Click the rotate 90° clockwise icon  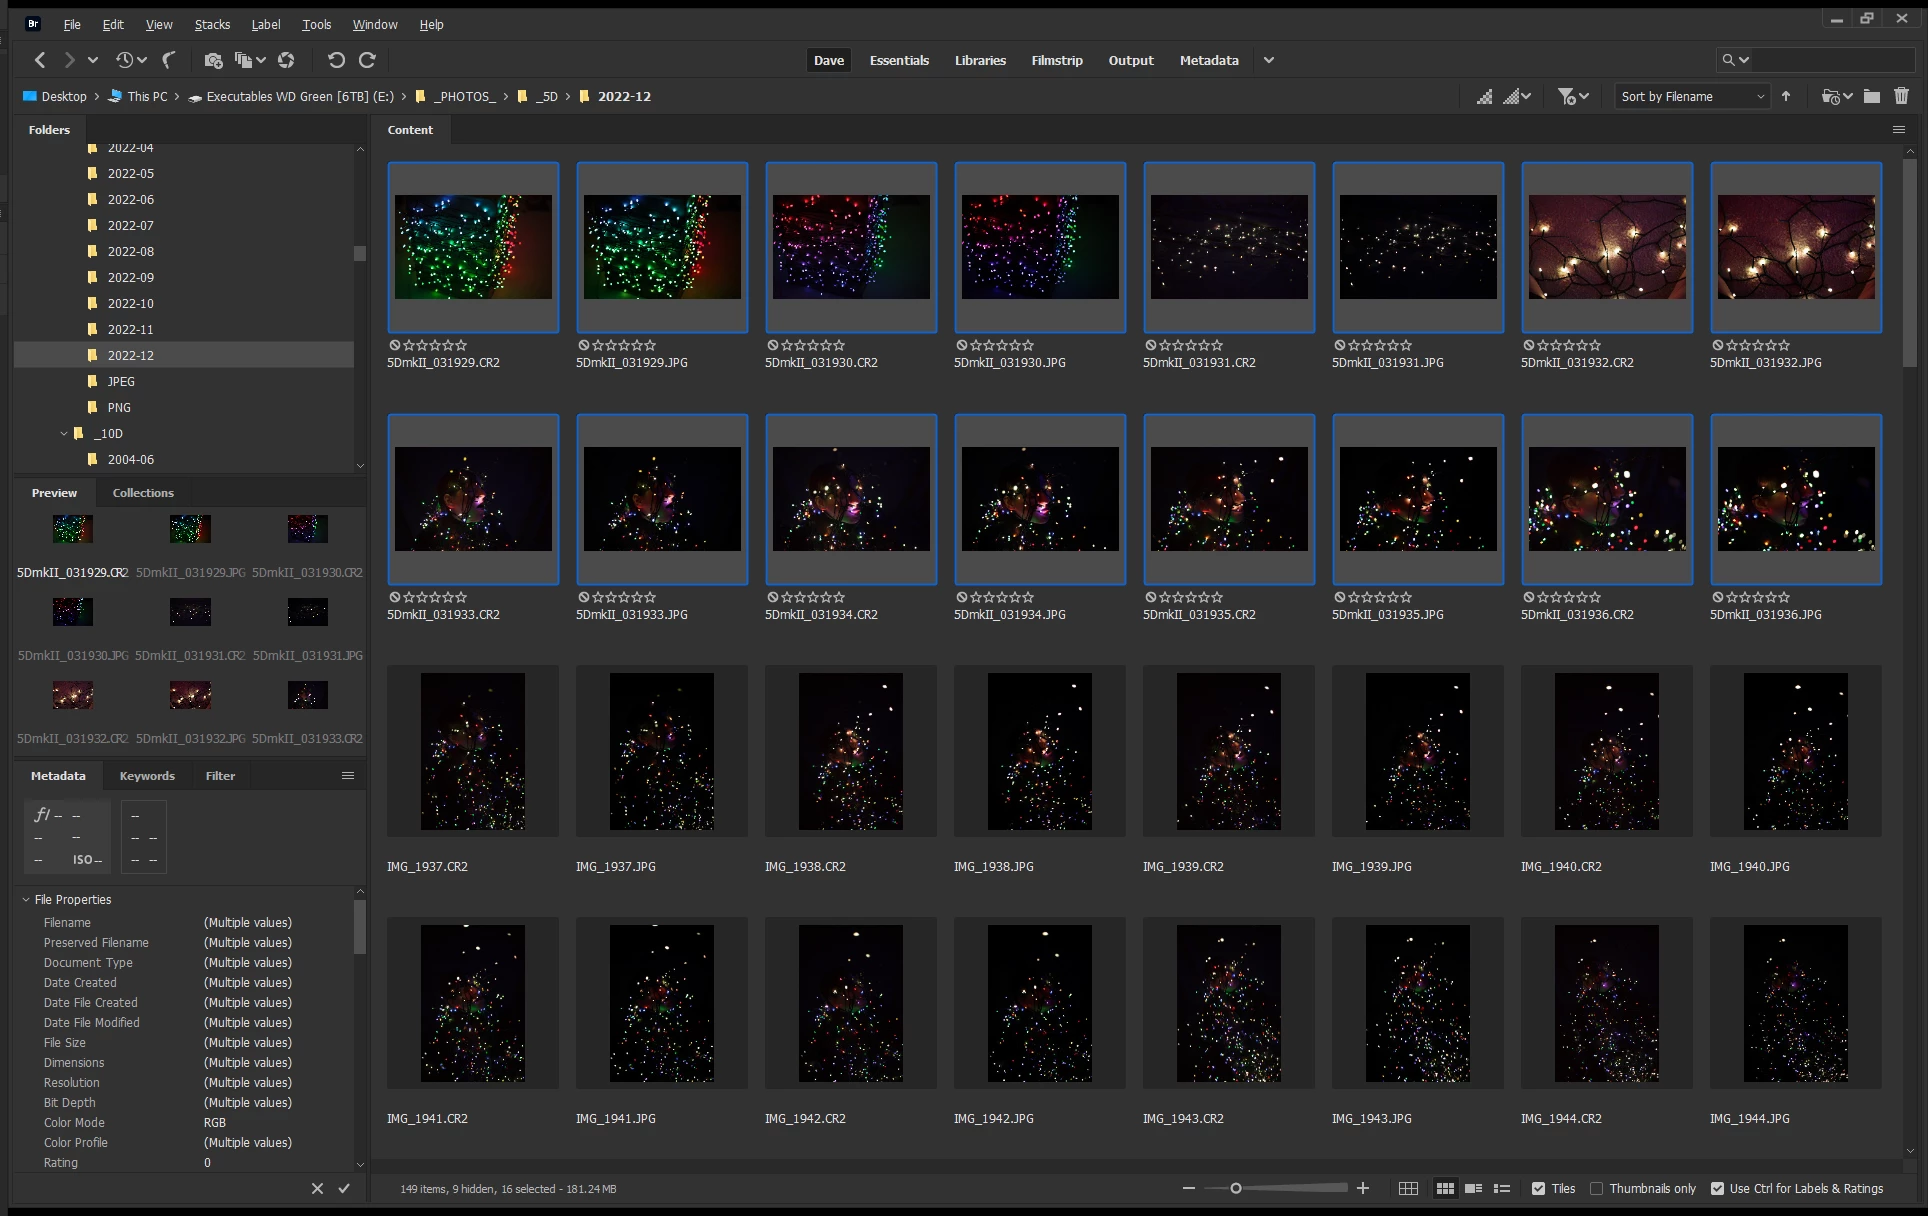click(x=367, y=60)
